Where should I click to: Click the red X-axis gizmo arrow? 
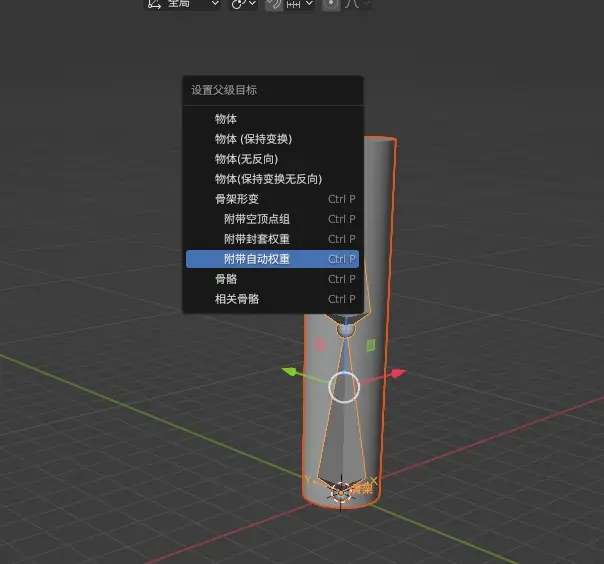tap(398, 373)
